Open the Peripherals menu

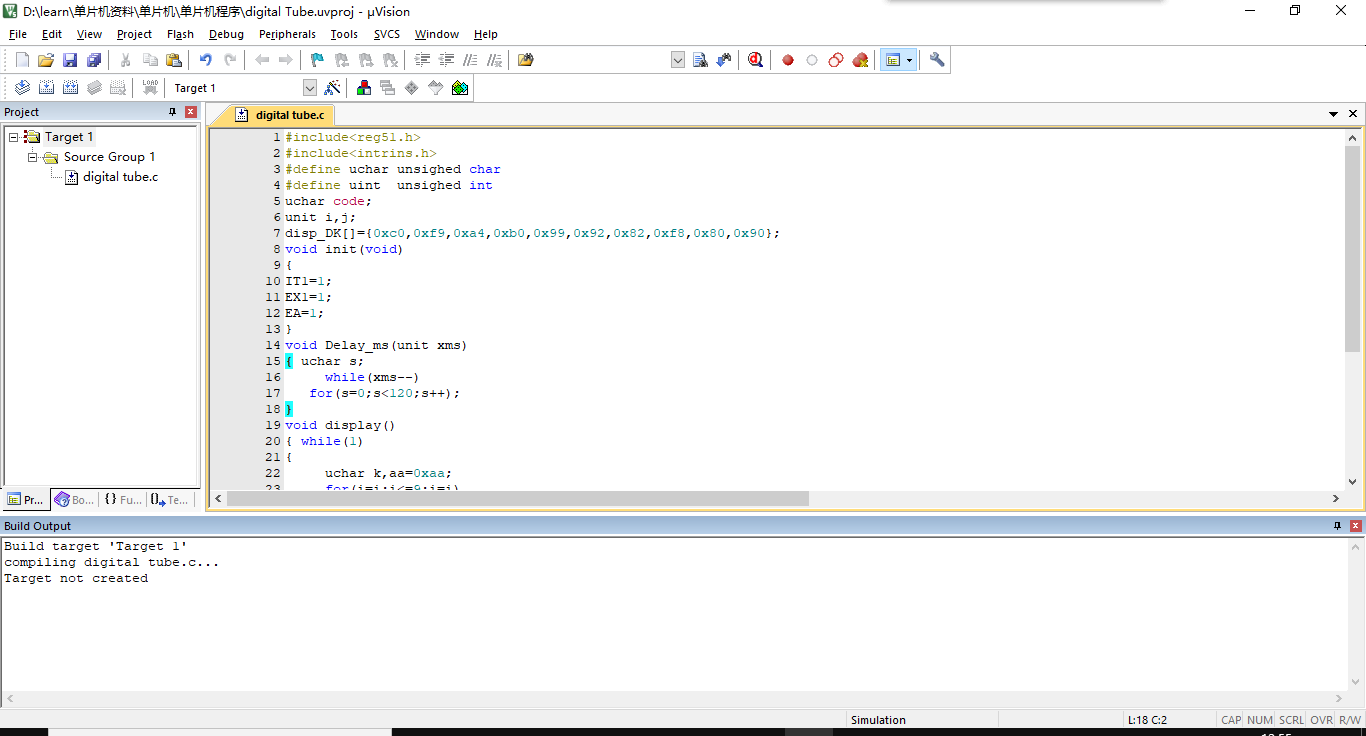pyautogui.click(x=287, y=34)
